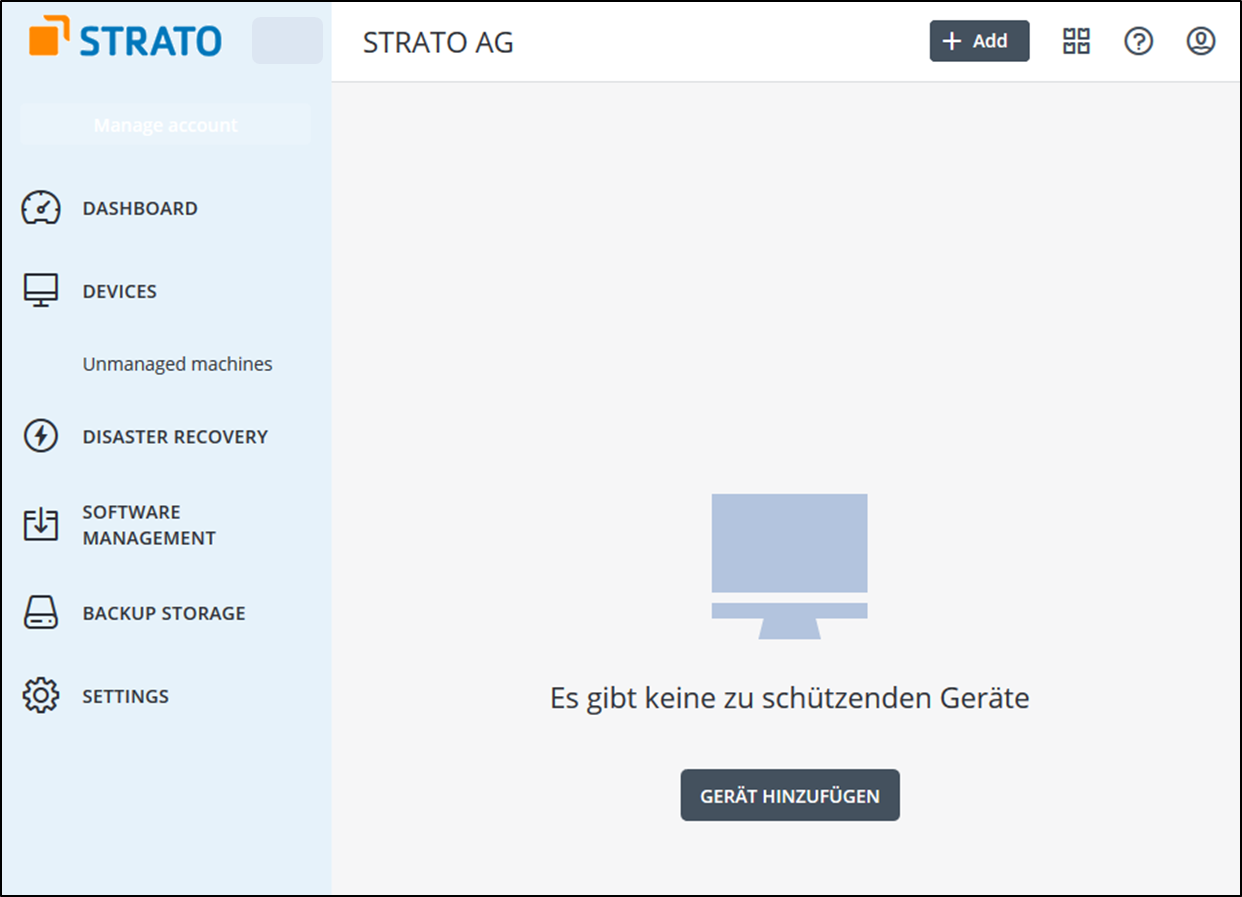Image resolution: width=1242 pixels, height=897 pixels.
Task: Open the user account profile icon
Action: [x=1200, y=41]
